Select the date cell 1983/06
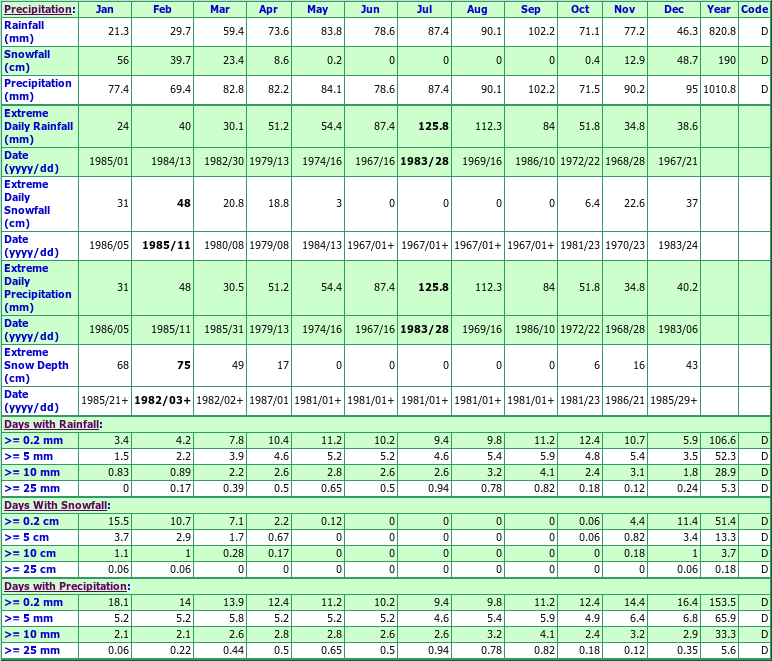The height and width of the screenshot is (661, 772). (678, 329)
